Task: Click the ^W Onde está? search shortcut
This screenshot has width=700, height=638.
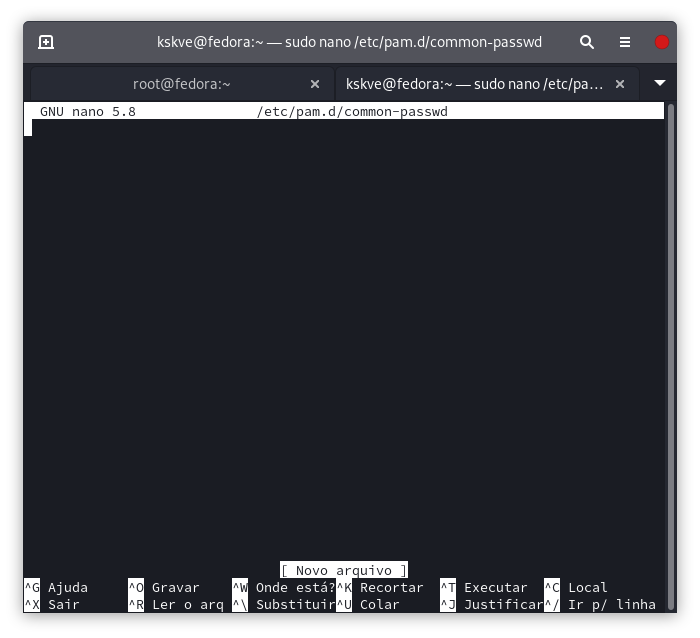Action: point(284,587)
